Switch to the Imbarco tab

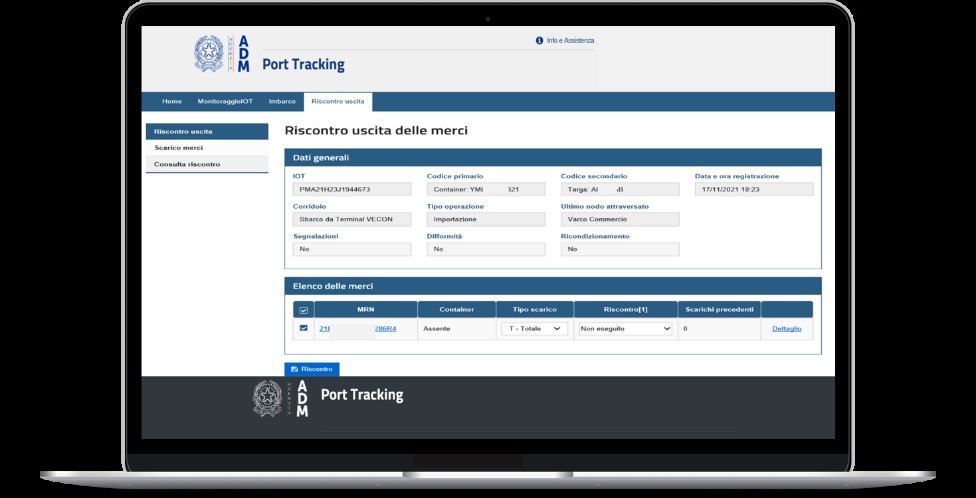pyautogui.click(x=282, y=101)
